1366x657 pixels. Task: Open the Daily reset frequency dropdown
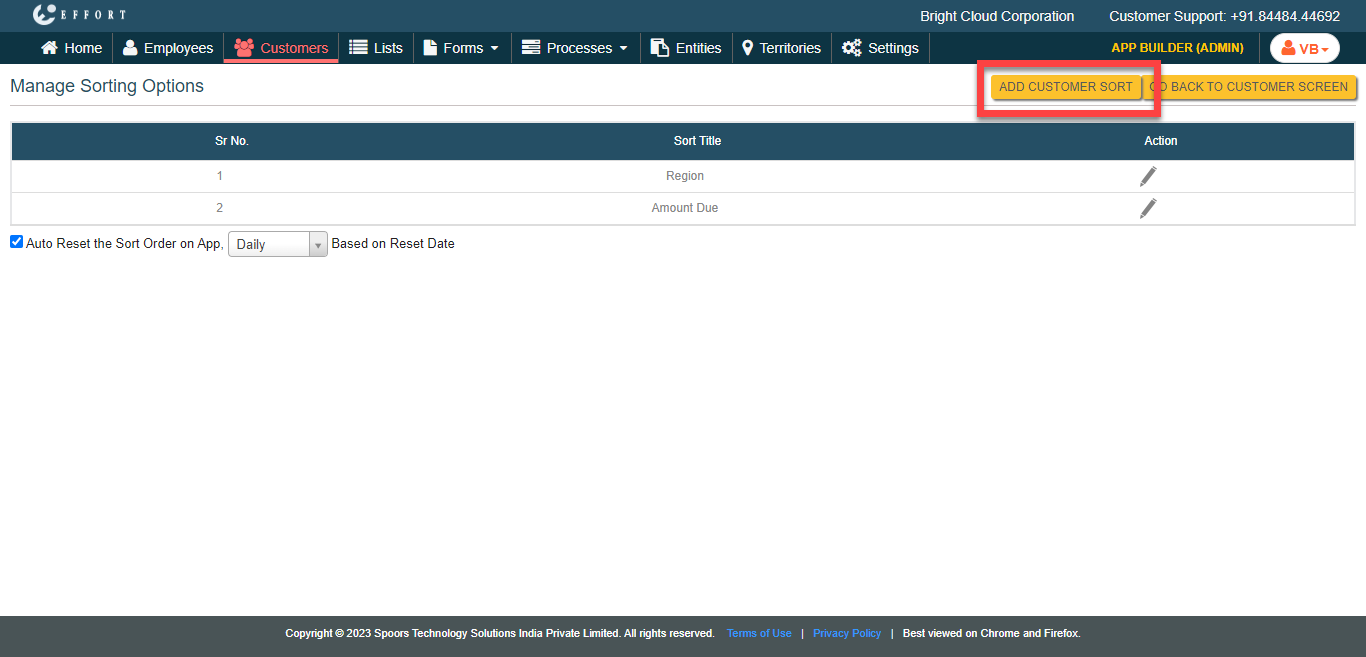click(x=277, y=244)
